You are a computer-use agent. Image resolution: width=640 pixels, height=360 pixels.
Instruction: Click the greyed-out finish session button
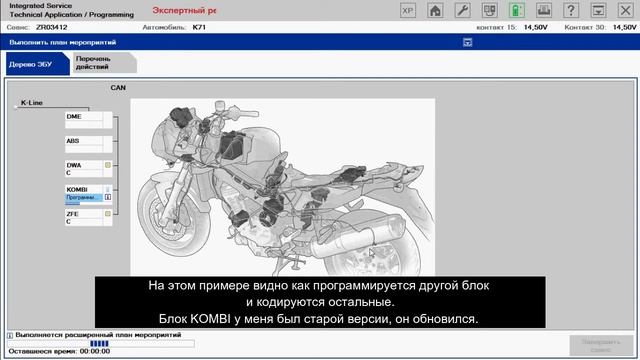601,345
